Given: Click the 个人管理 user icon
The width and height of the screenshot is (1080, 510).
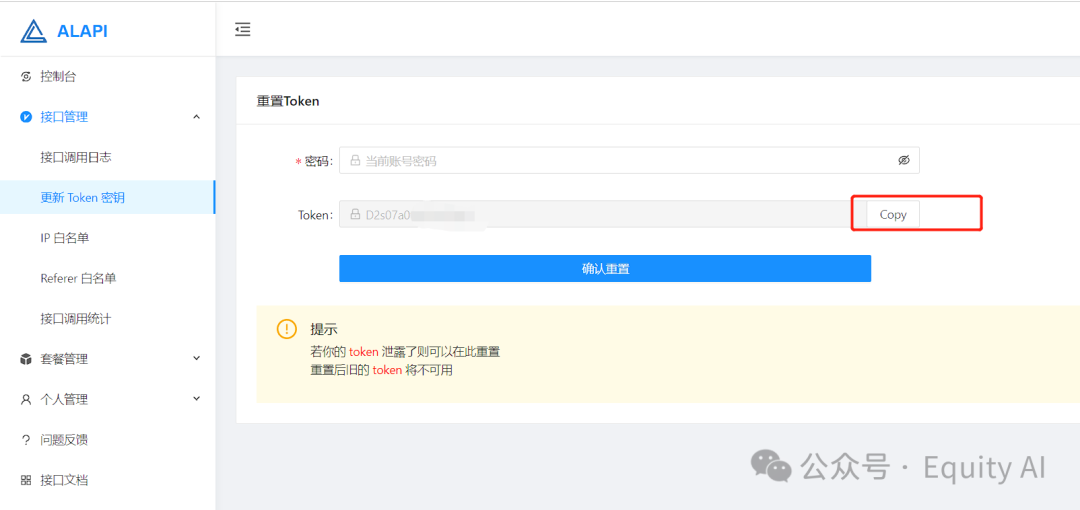Looking at the screenshot, I should point(26,400).
